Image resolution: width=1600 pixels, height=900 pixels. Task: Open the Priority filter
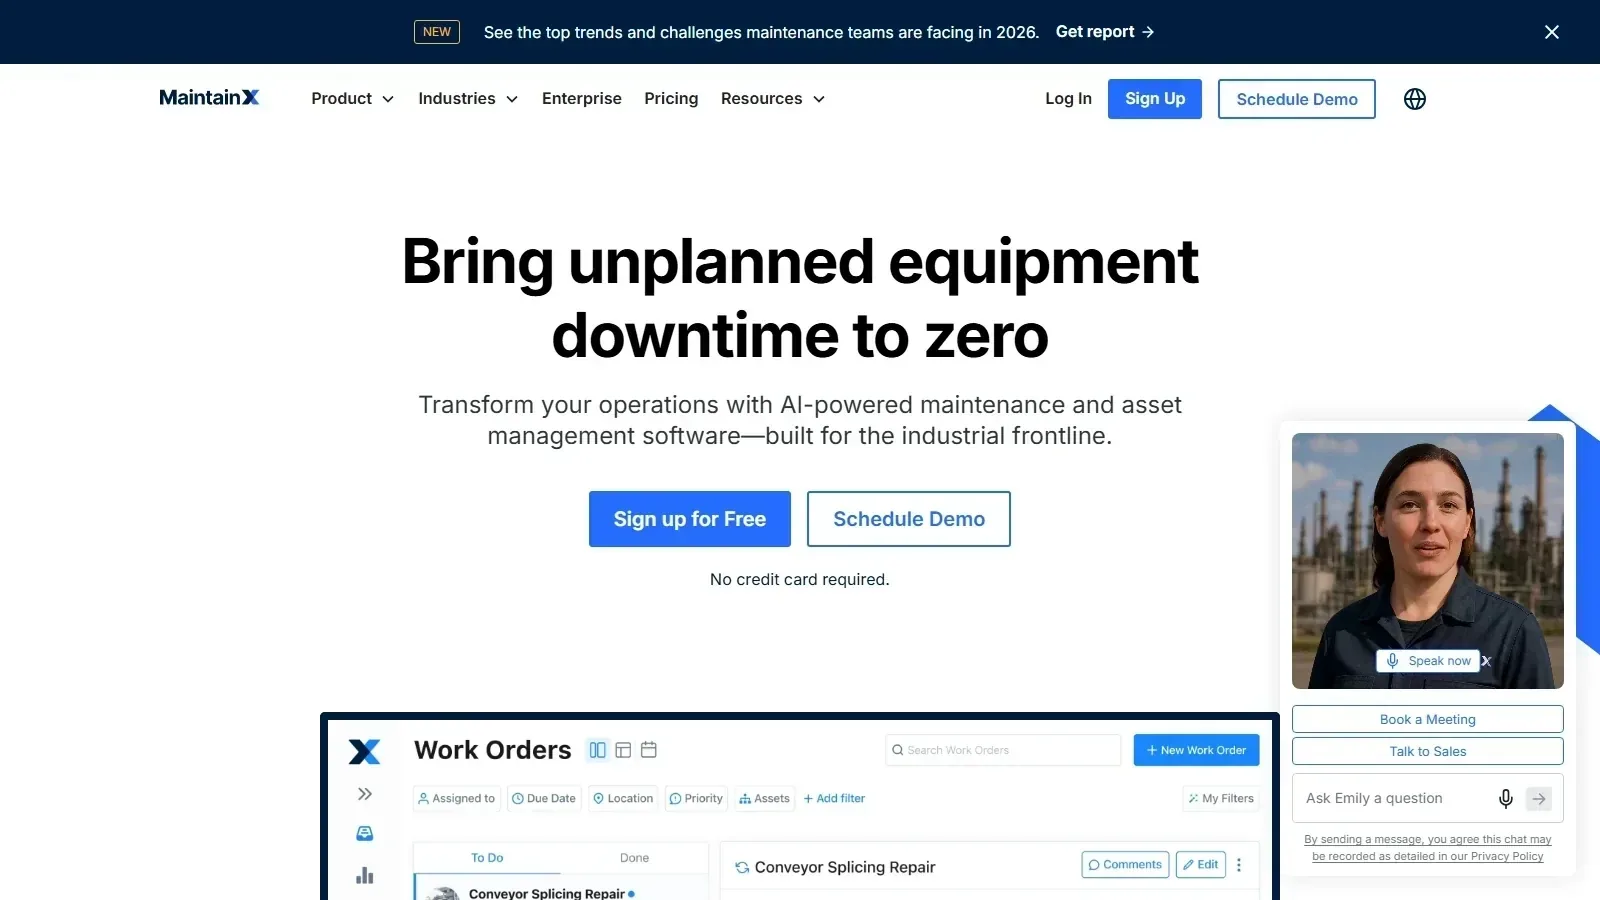[x=696, y=798]
